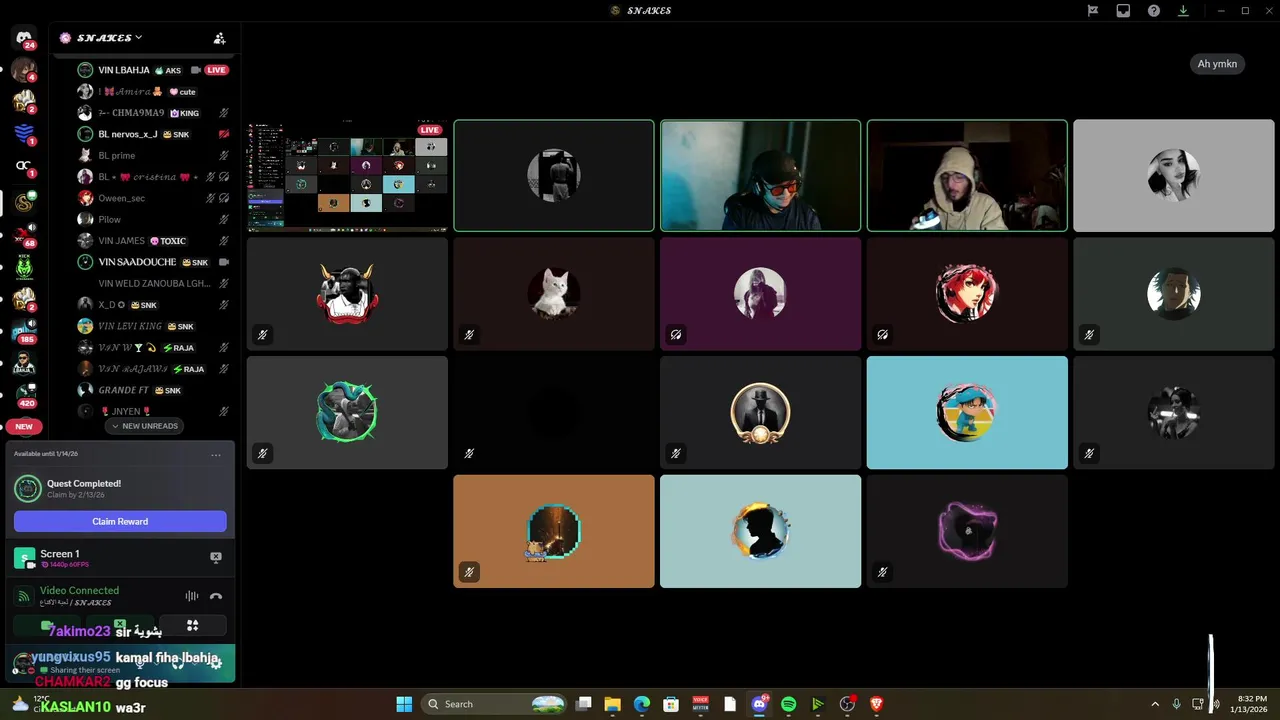Screen dimensions: 1280x720
Task: Click the Windows Start button
Action: (404, 704)
